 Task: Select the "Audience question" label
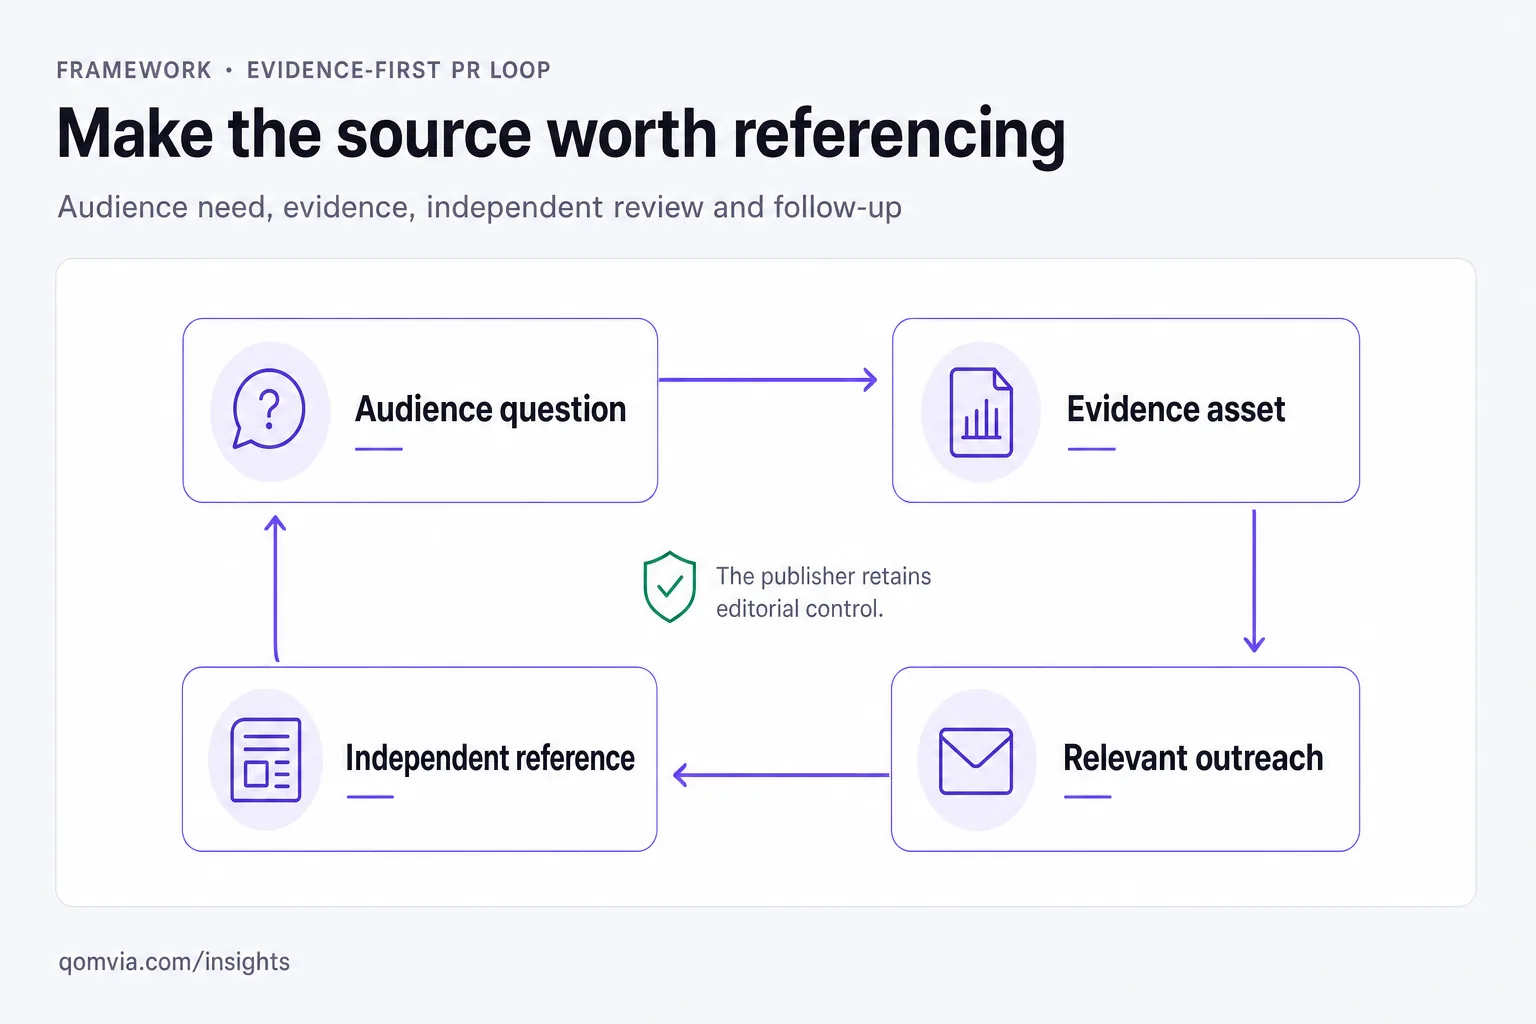coord(490,409)
